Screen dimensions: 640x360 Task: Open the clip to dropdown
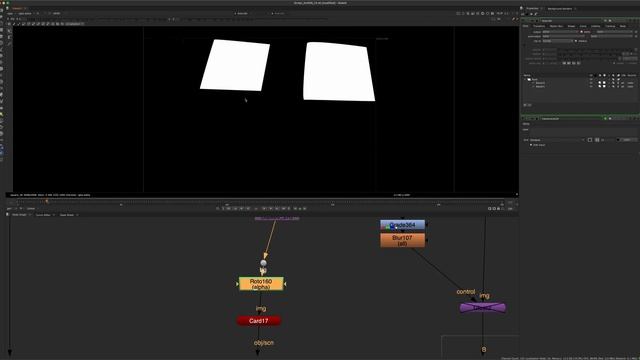[x=558, y=41]
